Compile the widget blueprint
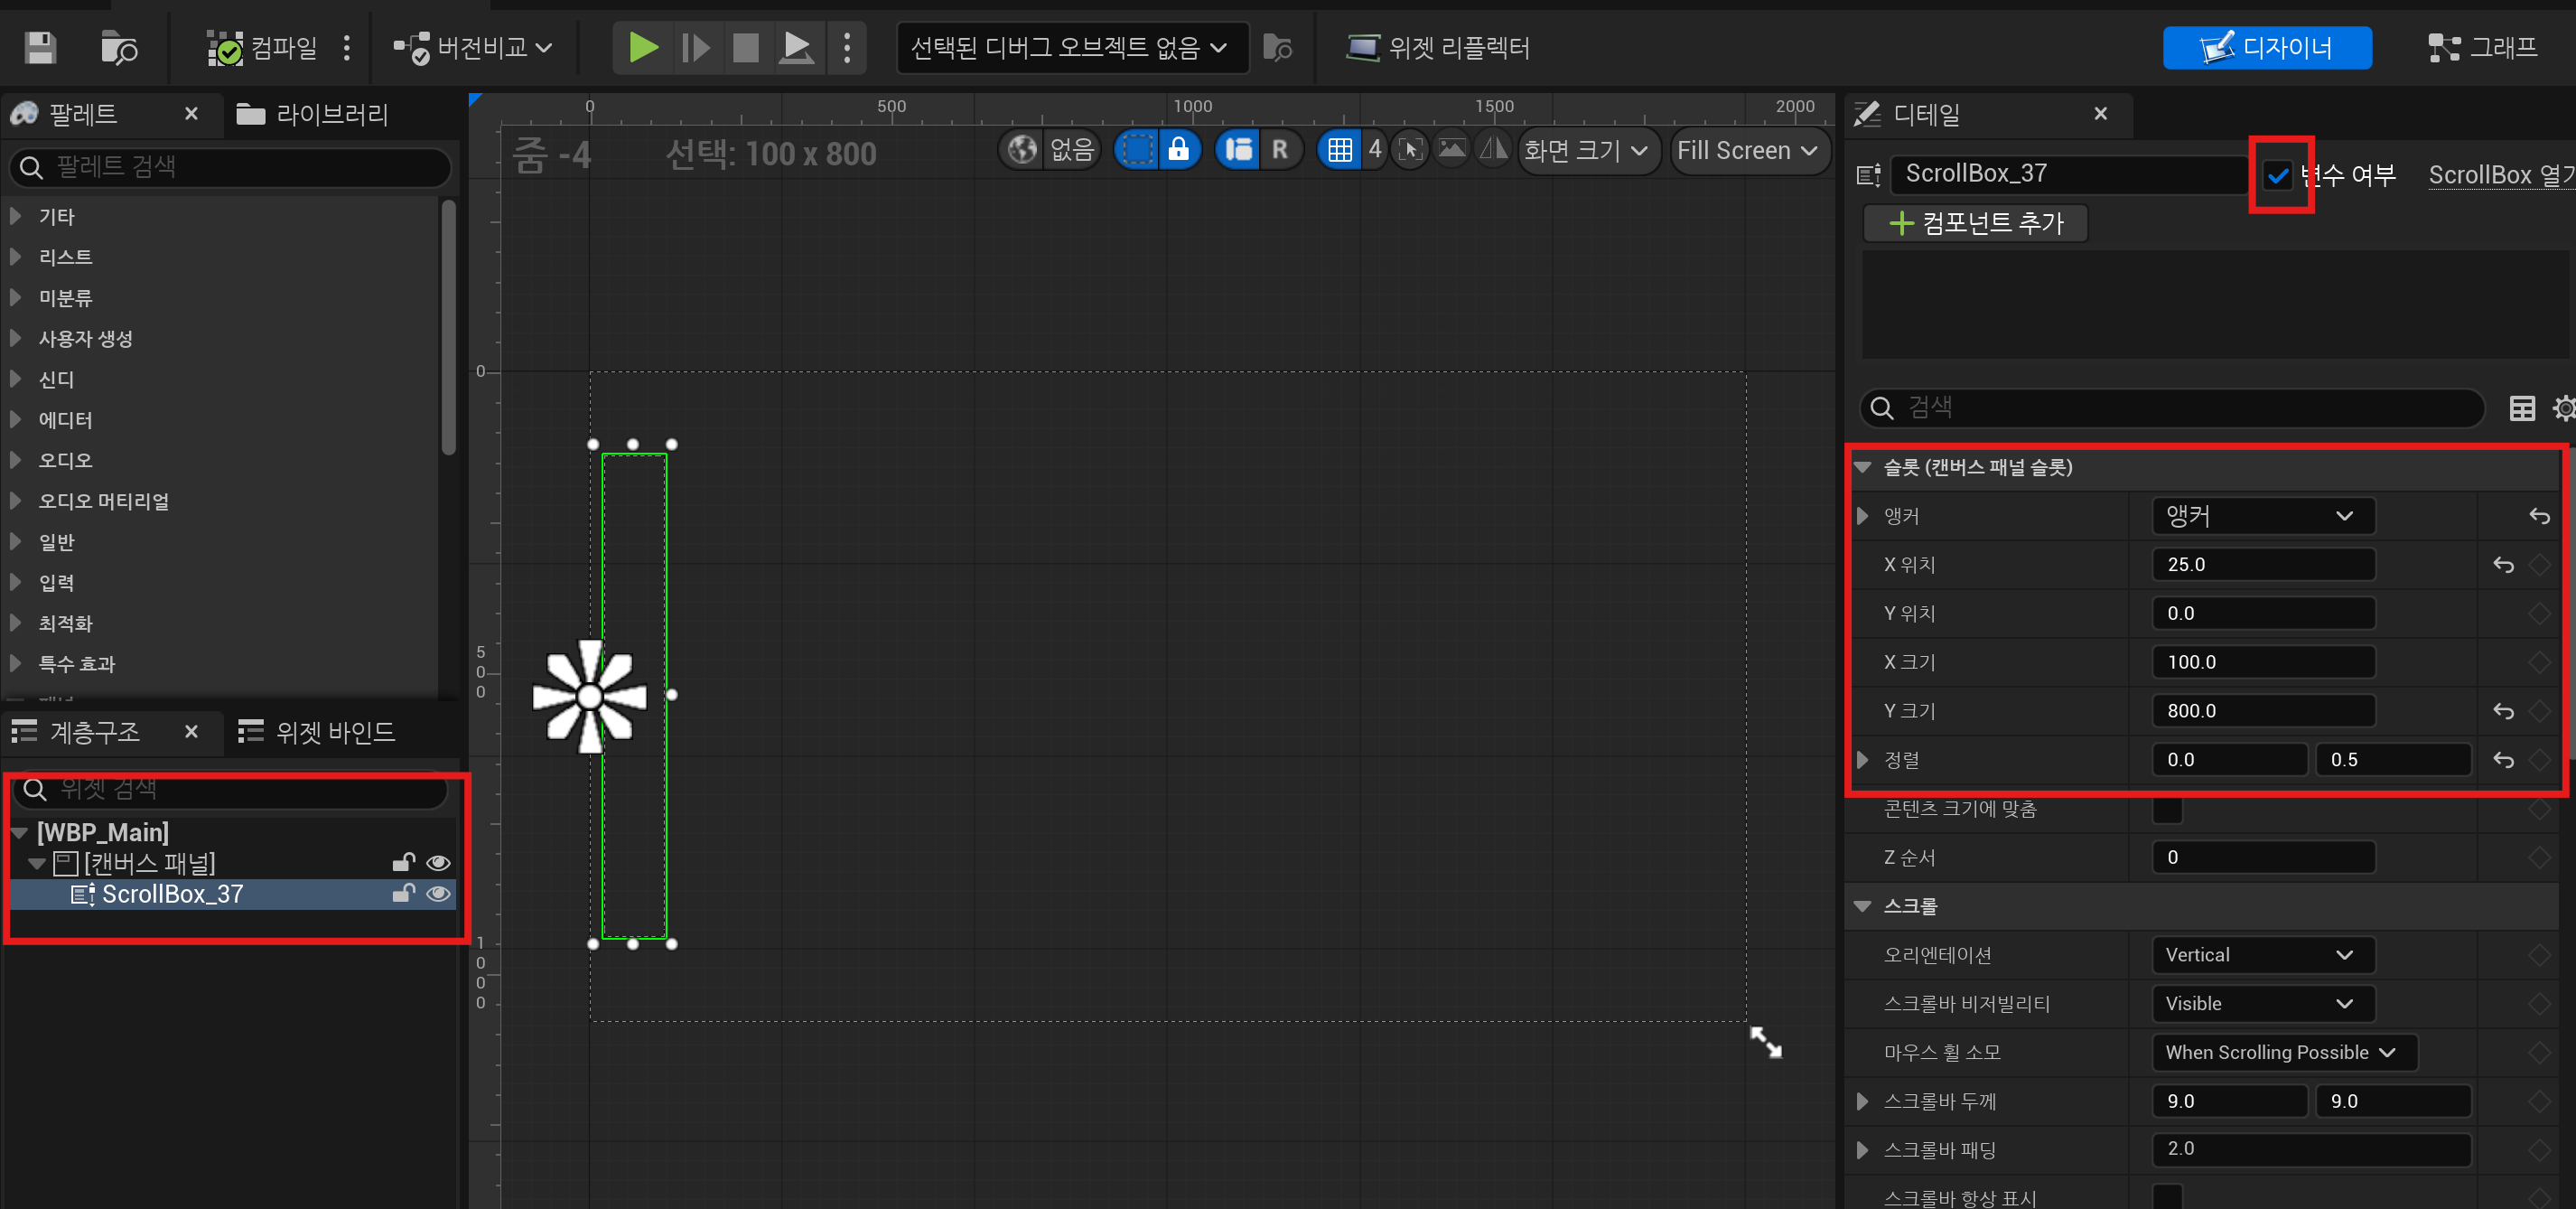The width and height of the screenshot is (2576, 1209). (x=262, y=48)
